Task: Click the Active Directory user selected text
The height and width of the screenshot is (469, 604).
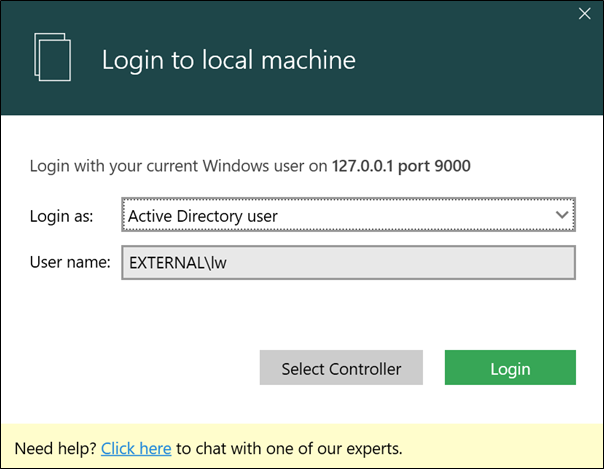Action: tap(203, 216)
